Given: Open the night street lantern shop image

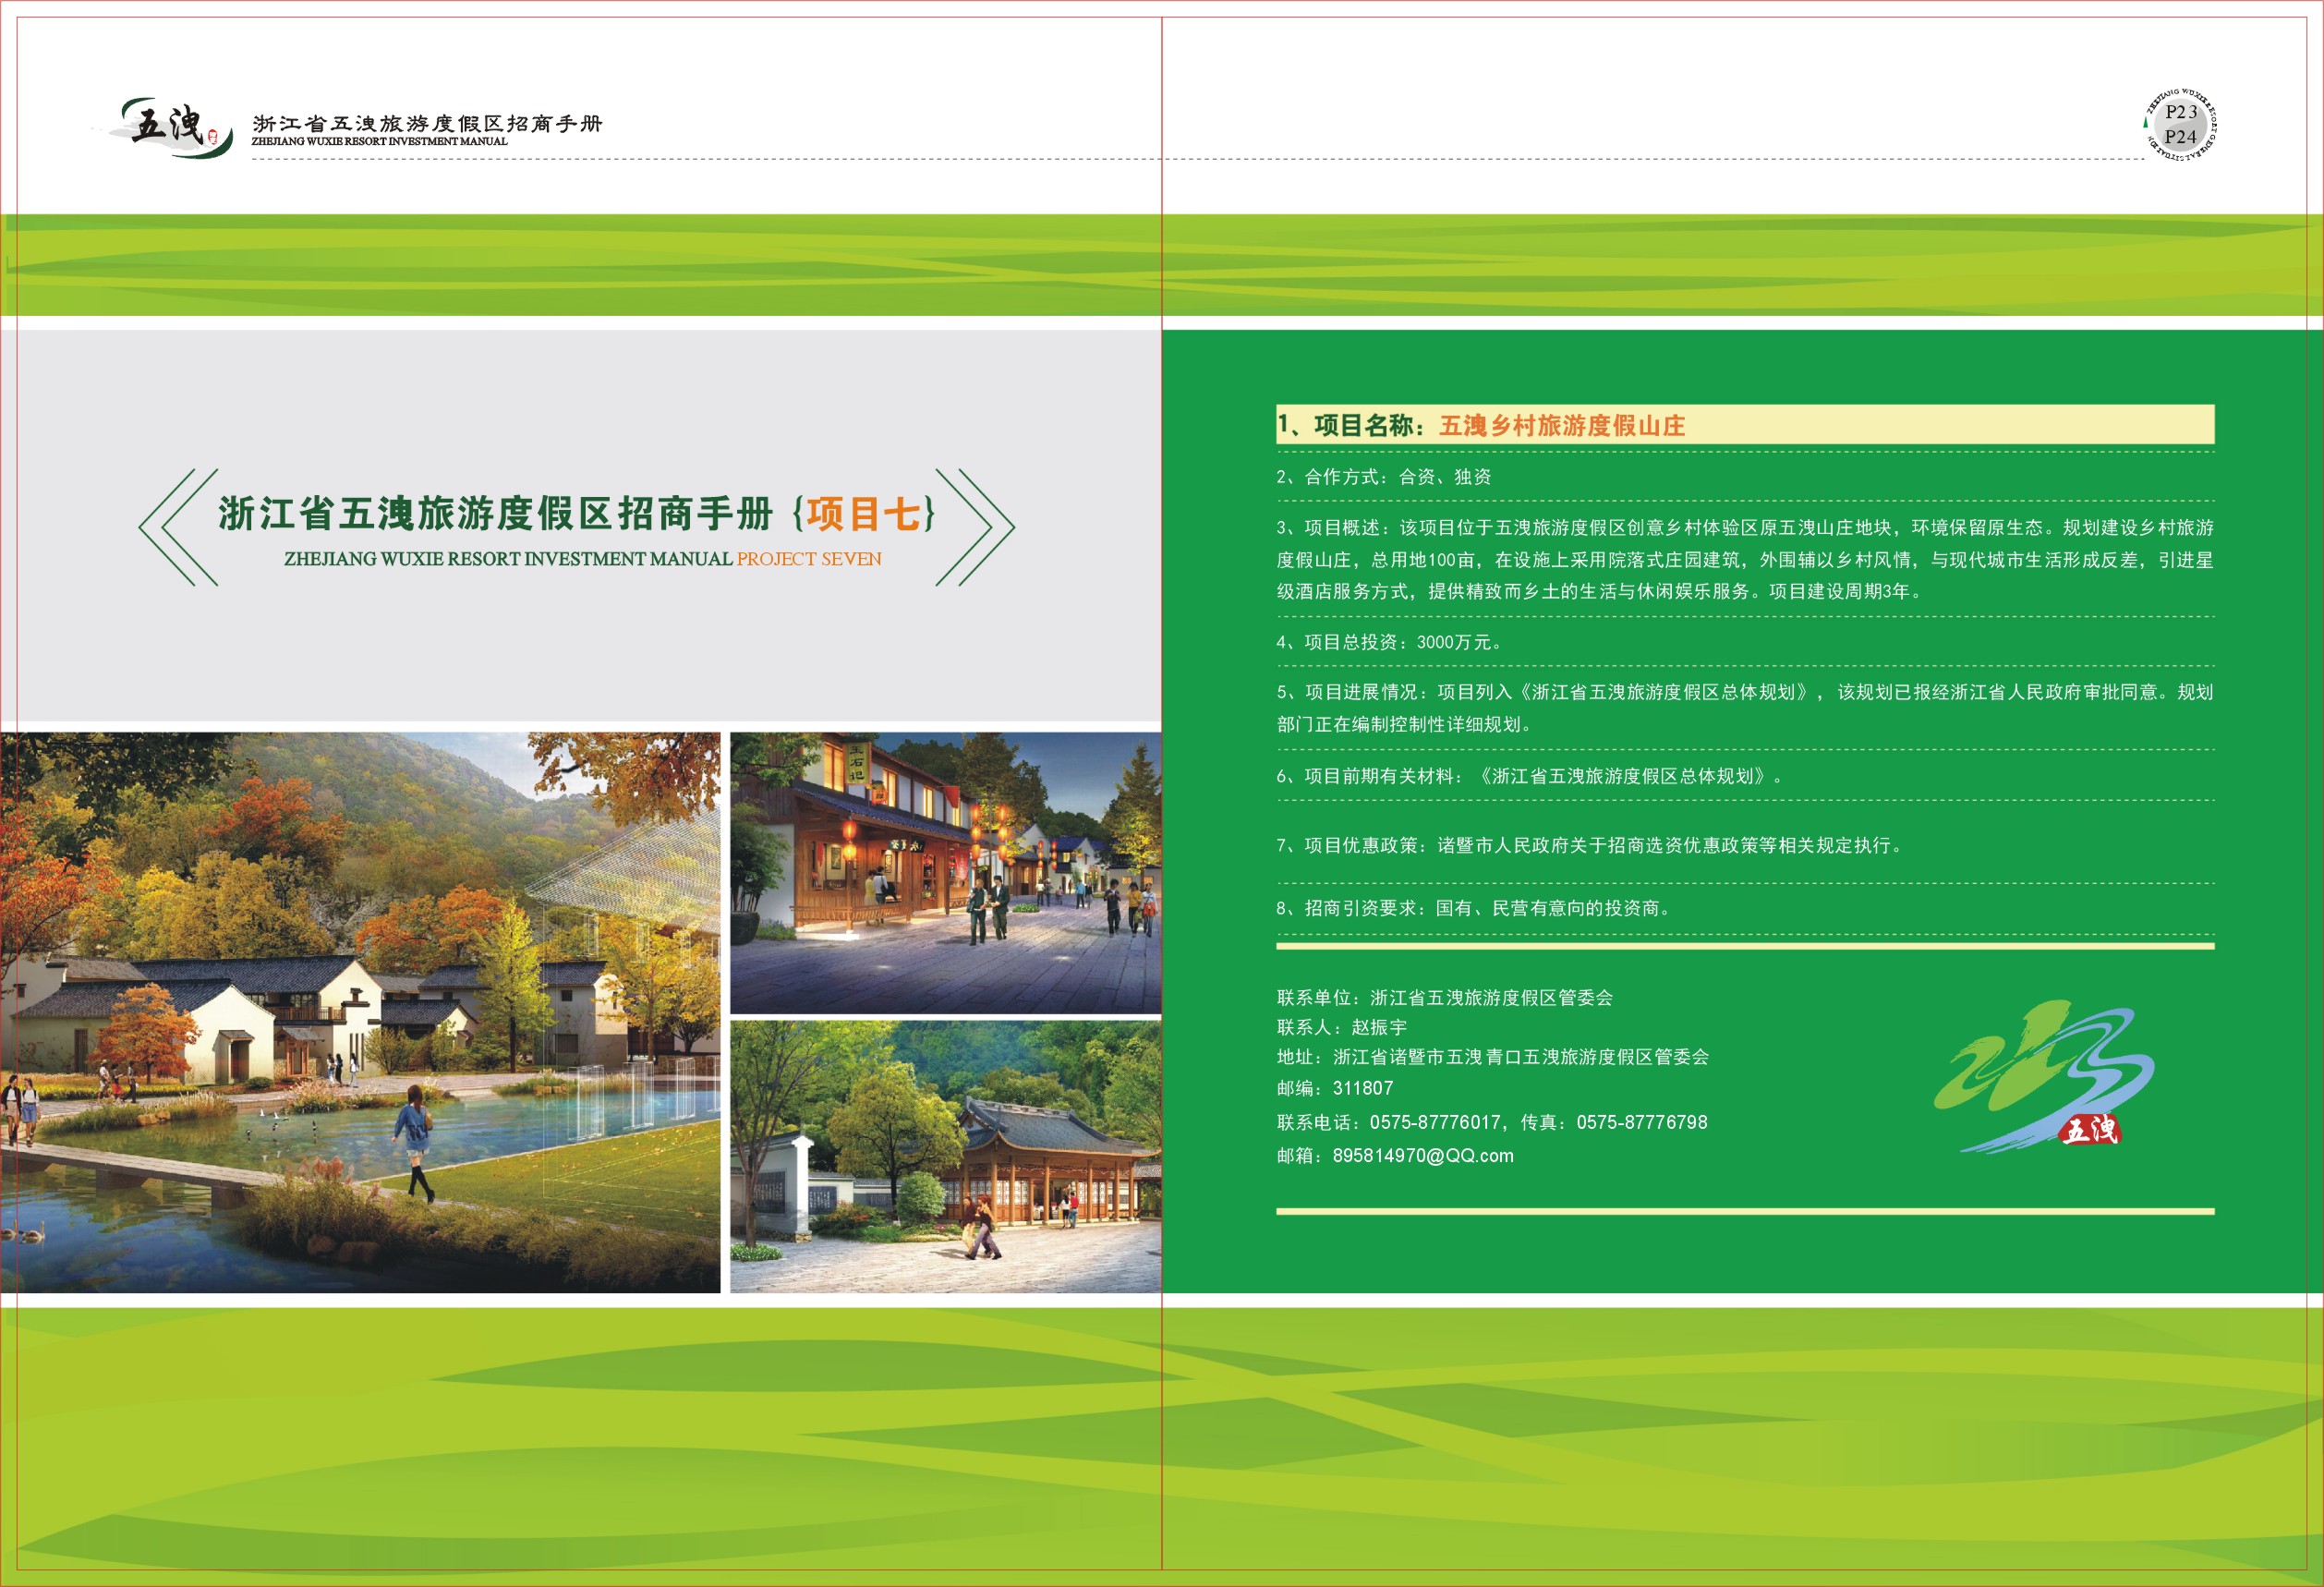Looking at the screenshot, I should click(945, 872).
